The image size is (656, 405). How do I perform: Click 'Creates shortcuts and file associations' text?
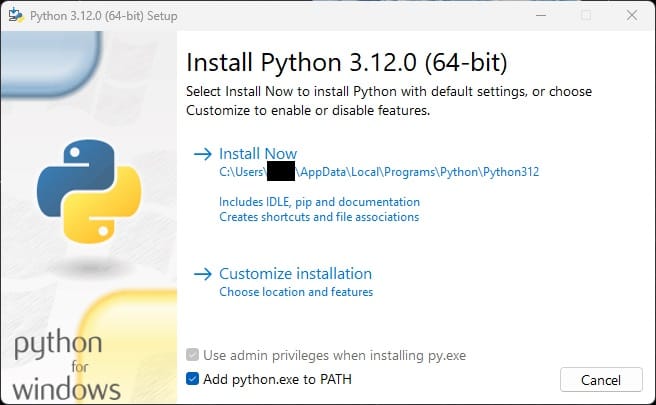click(319, 217)
